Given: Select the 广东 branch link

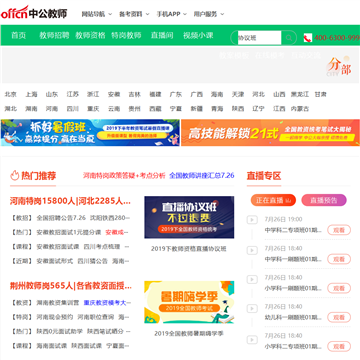Looking at the screenshot, I should click(176, 94).
